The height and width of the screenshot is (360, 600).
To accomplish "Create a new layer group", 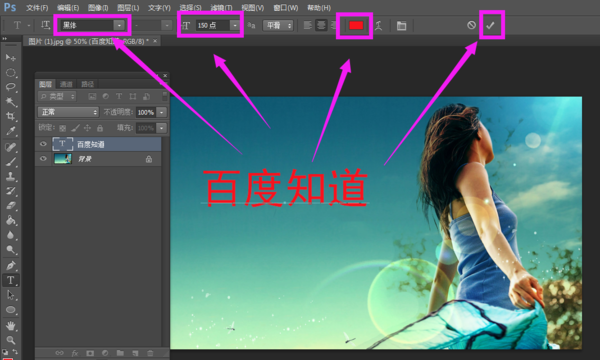I will [120, 353].
